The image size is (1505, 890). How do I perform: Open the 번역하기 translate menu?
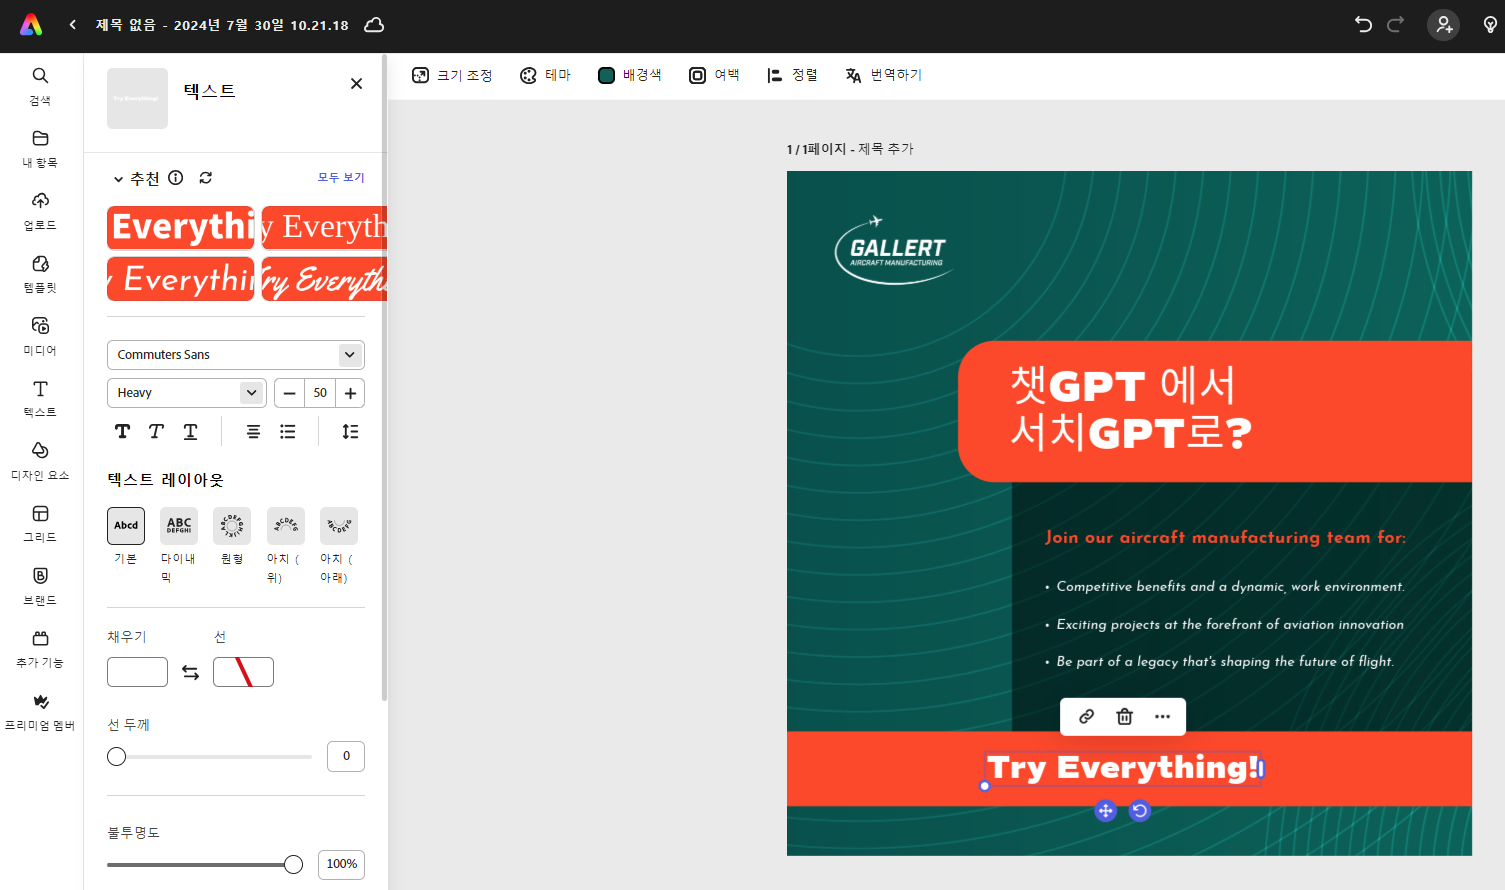pos(884,75)
